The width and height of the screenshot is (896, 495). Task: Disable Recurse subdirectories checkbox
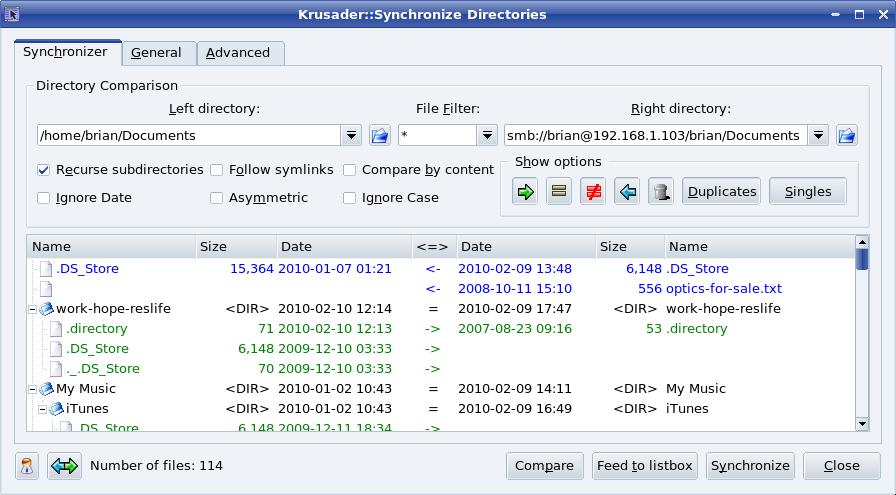tap(43, 170)
